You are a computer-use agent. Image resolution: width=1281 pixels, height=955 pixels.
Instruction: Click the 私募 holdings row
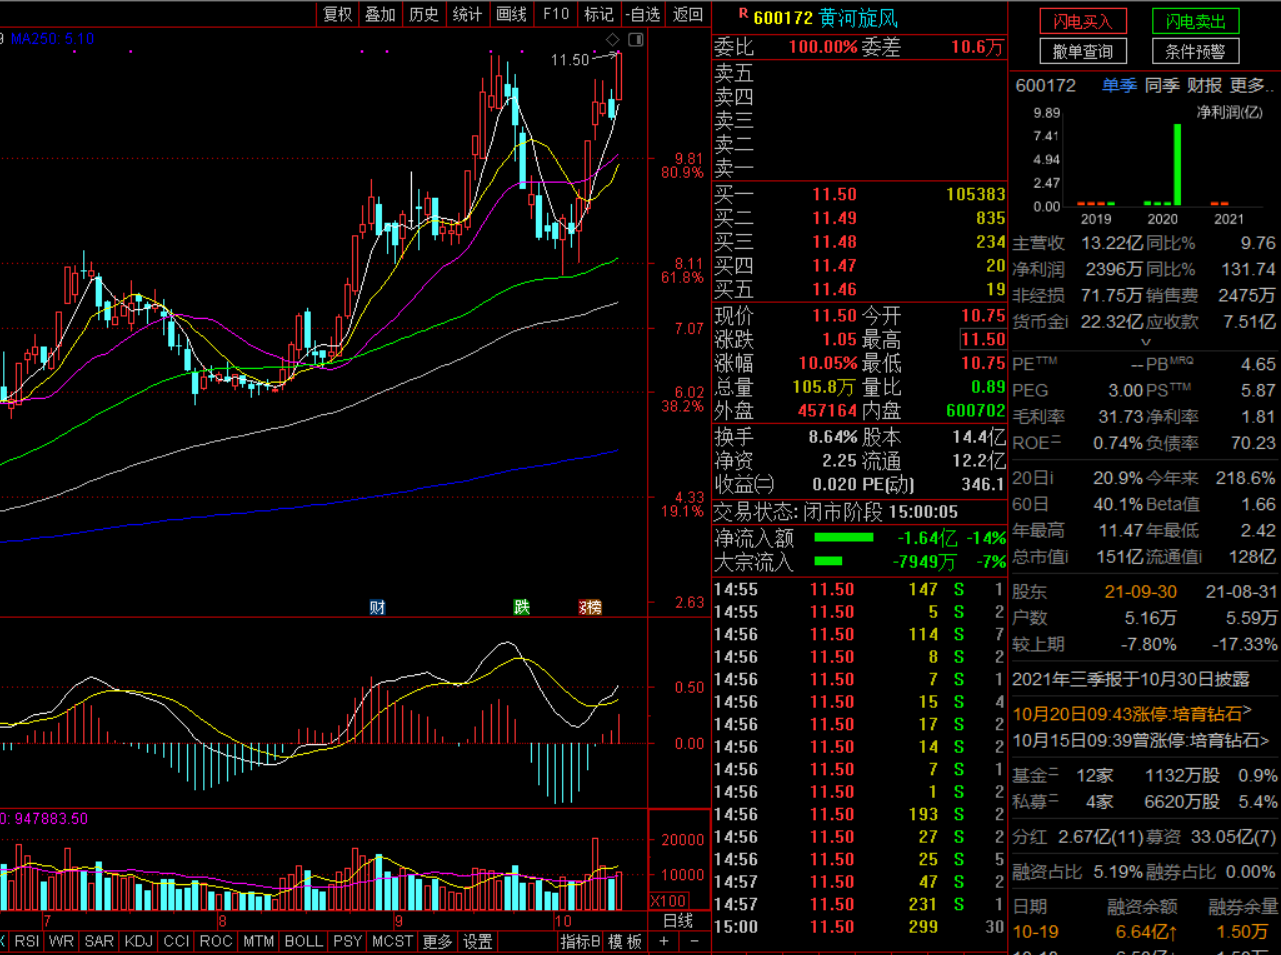pyautogui.click(x=1145, y=802)
